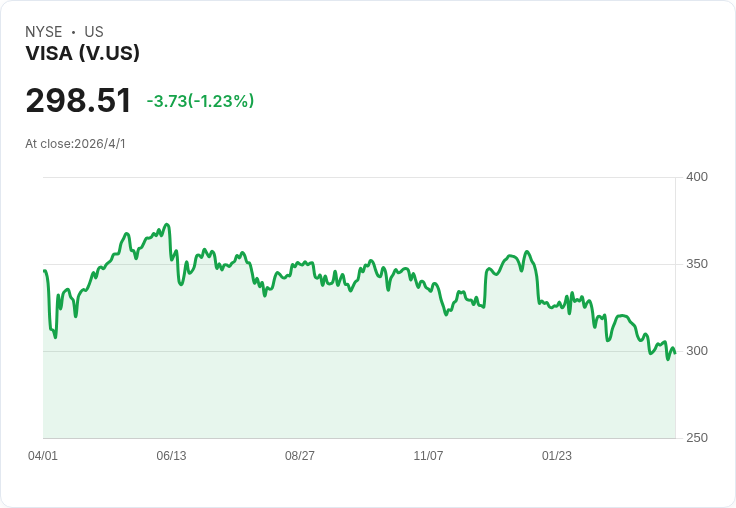The height and width of the screenshot is (508, 736).
Task: Click the NYSE exchange label
Action: tap(43, 32)
